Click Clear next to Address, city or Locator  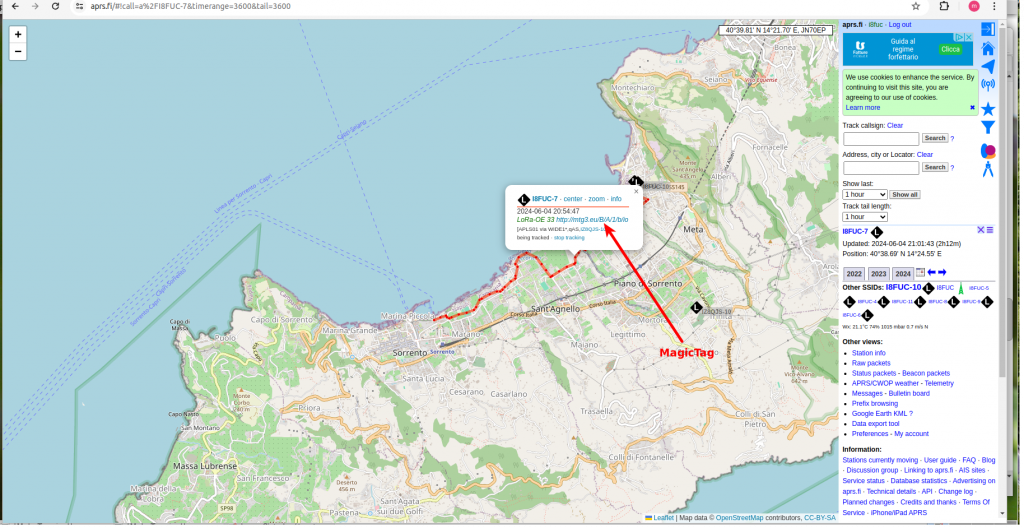(x=925, y=155)
